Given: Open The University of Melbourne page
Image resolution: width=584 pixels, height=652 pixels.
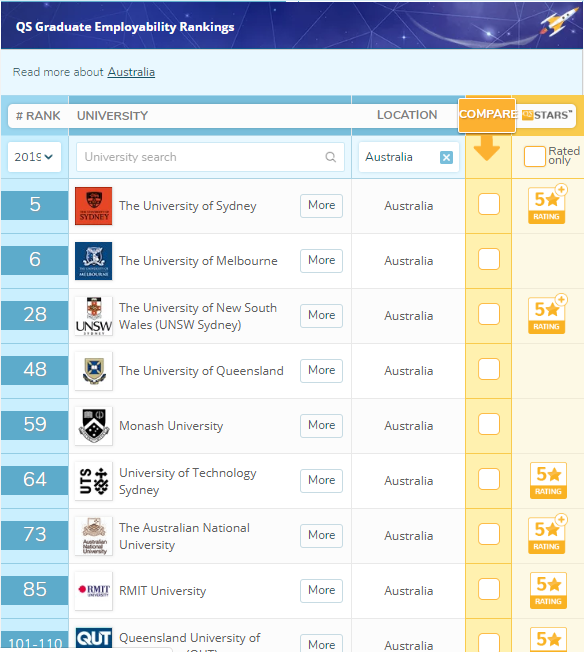Looking at the screenshot, I should [198, 261].
